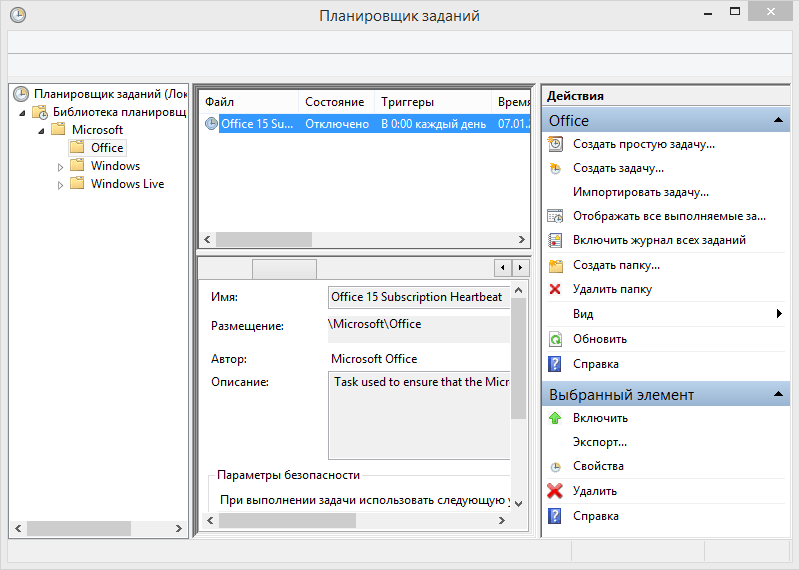
Task: Click the Описание text box
Action: point(418,415)
